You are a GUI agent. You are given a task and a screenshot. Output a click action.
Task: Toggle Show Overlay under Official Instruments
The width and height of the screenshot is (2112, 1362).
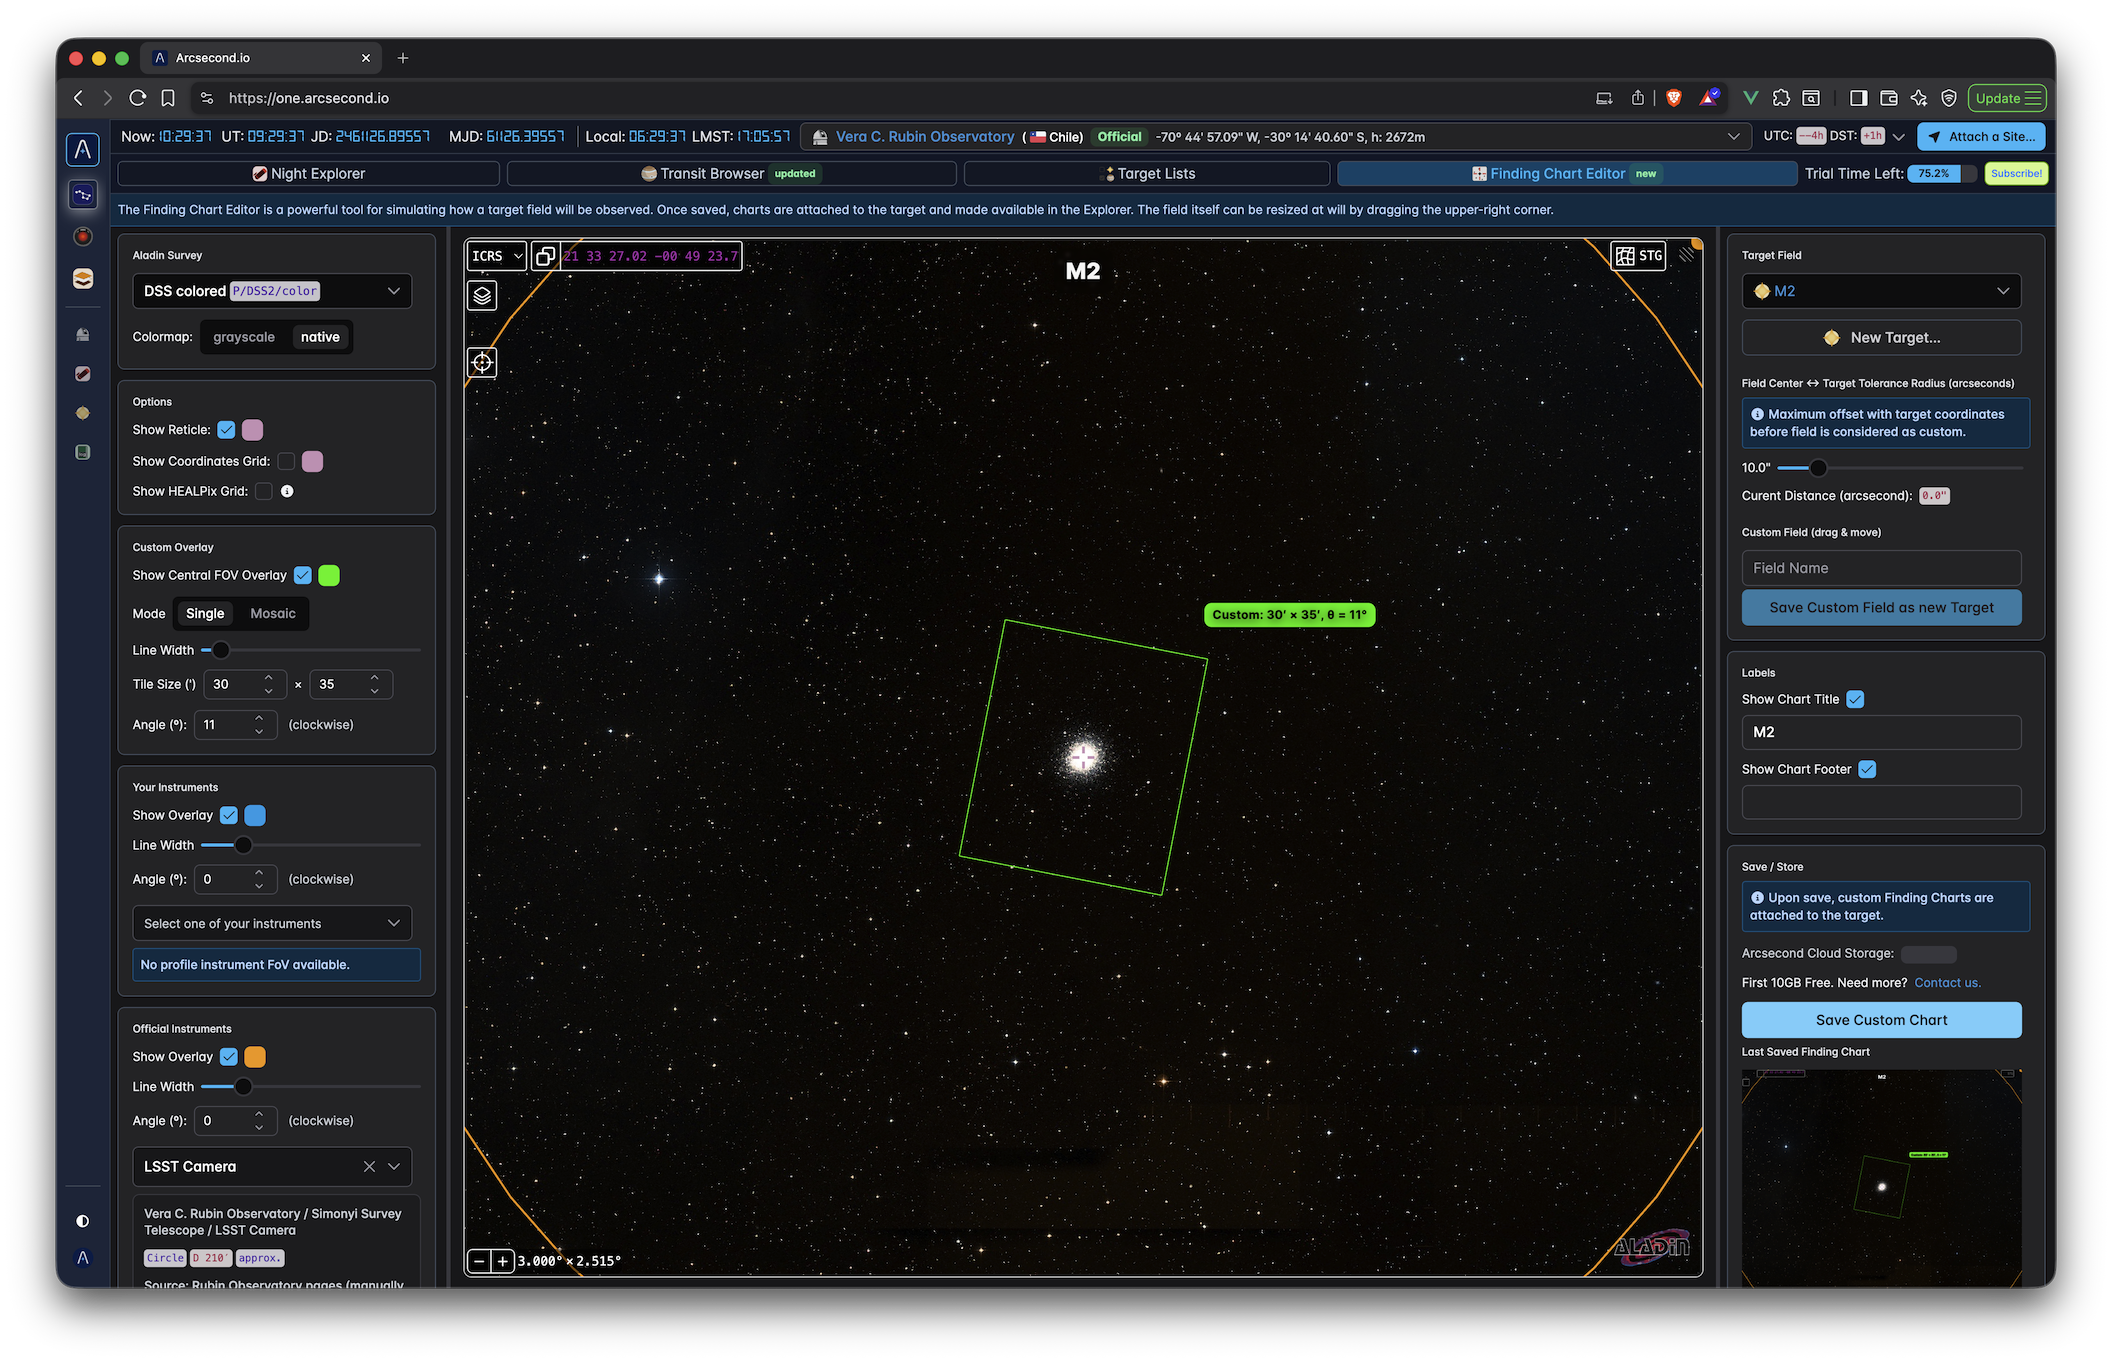[x=229, y=1057]
